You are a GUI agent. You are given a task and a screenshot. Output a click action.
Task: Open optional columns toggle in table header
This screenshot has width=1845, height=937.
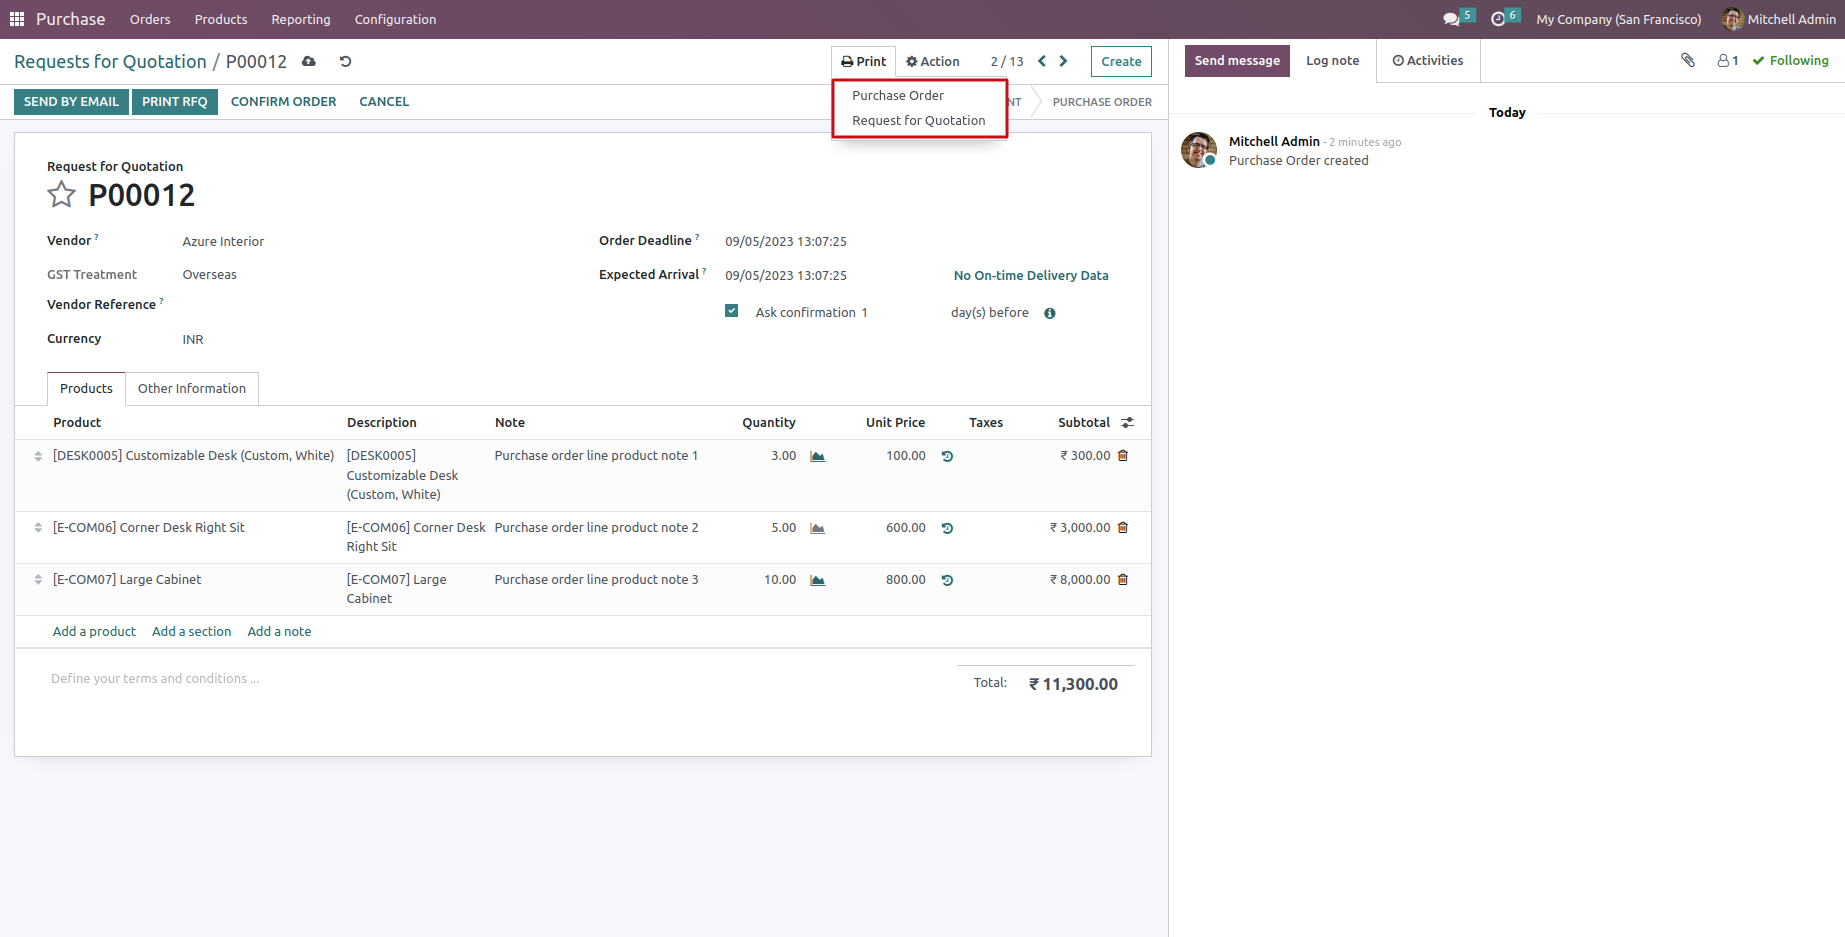tap(1127, 423)
